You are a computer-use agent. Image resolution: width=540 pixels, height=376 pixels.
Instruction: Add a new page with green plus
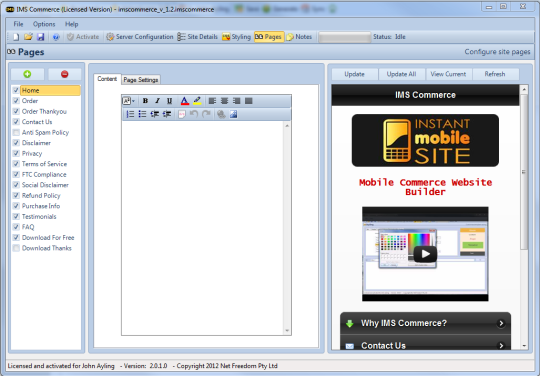click(x=27, y=74)
